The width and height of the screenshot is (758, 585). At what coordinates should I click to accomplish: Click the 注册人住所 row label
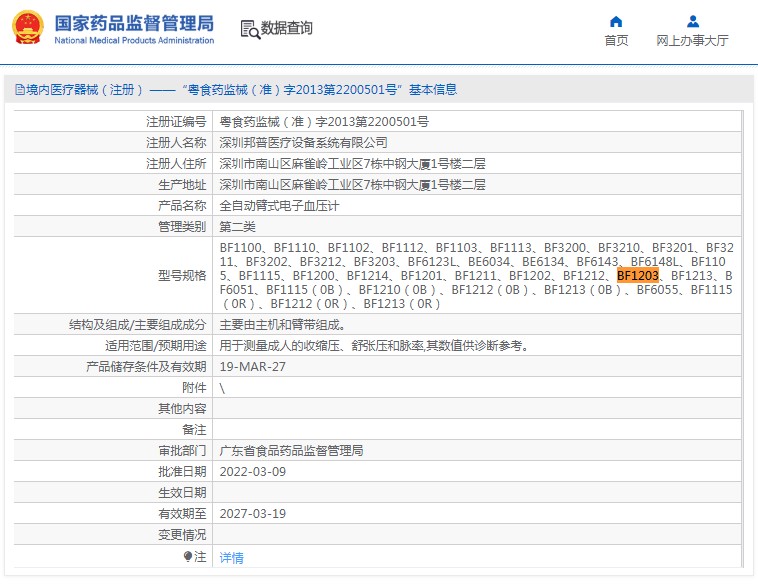point(176,163)
